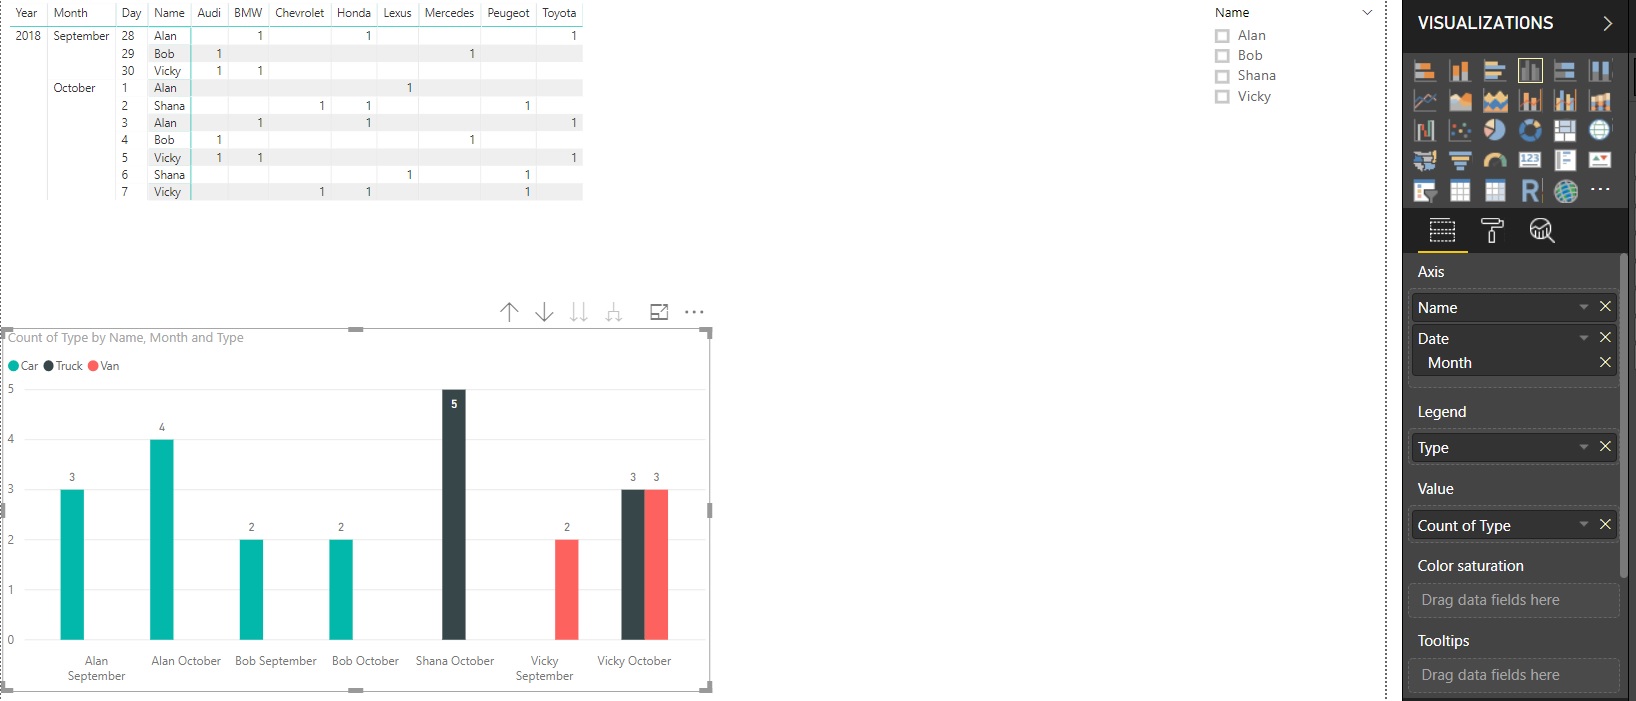Select the Ribbon chart visual
The image size is (1636, 701).
1600,101
